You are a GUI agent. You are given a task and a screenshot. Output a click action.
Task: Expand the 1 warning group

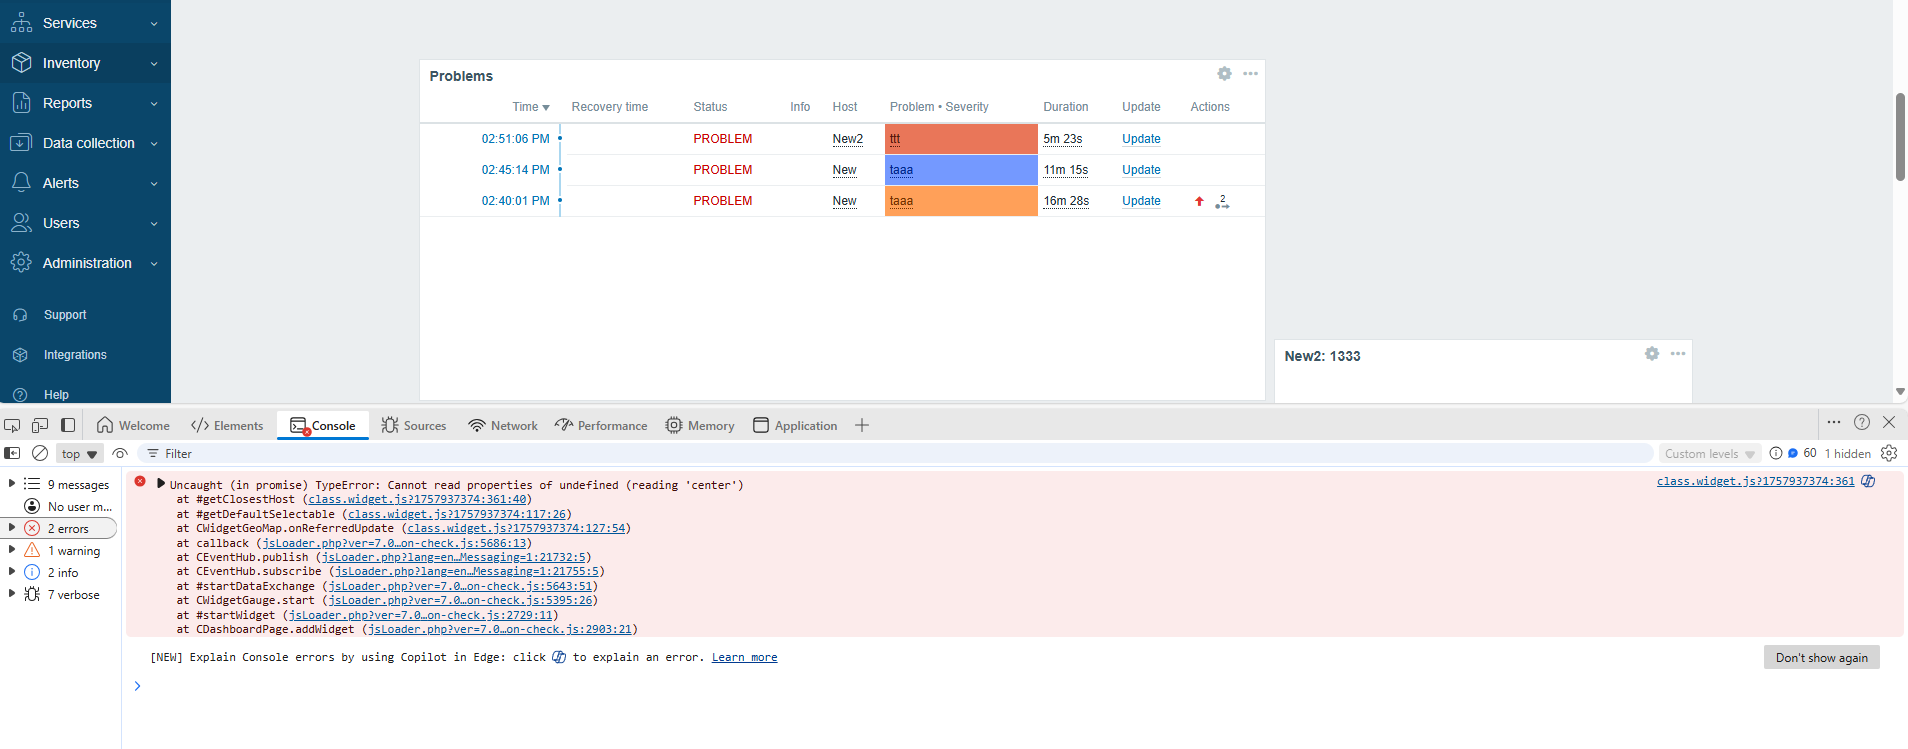point(12,550)
